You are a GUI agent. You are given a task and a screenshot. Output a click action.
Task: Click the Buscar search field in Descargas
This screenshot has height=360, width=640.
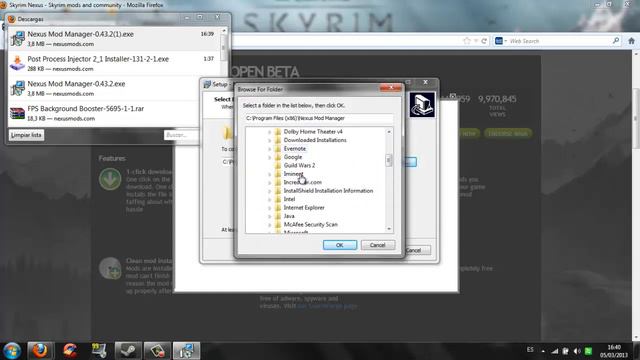pyautogui.click(x=181, y=135)
